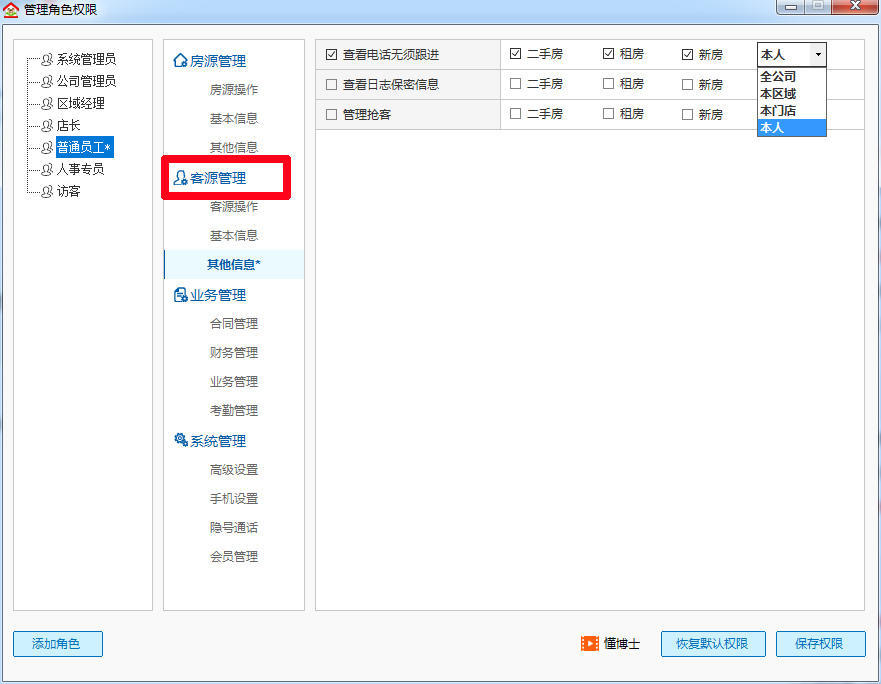881x684 pixels.
Task: Click the 房源管理 house icon
Action: coord(178,61)
